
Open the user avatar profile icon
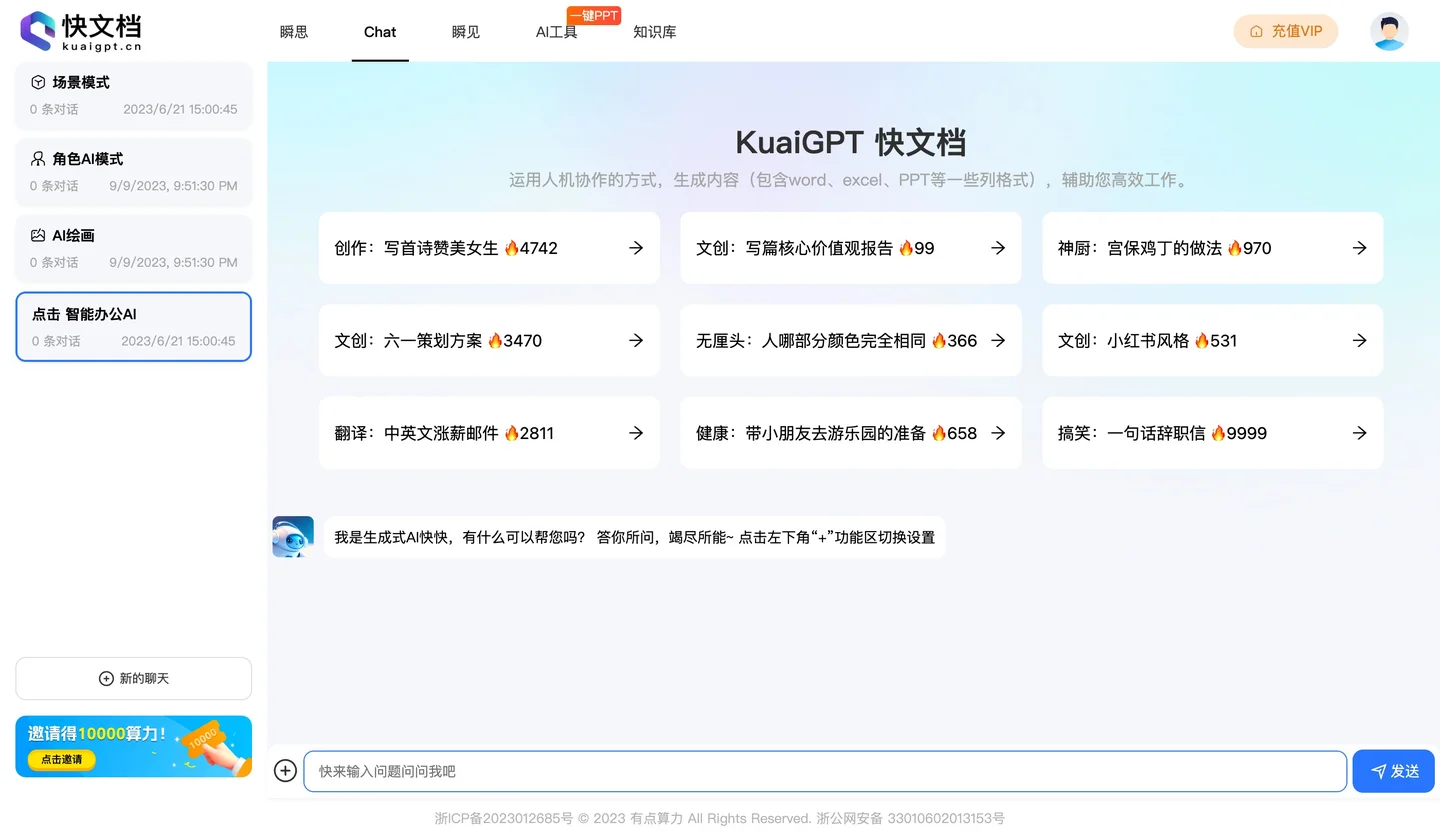(1389, 31)
